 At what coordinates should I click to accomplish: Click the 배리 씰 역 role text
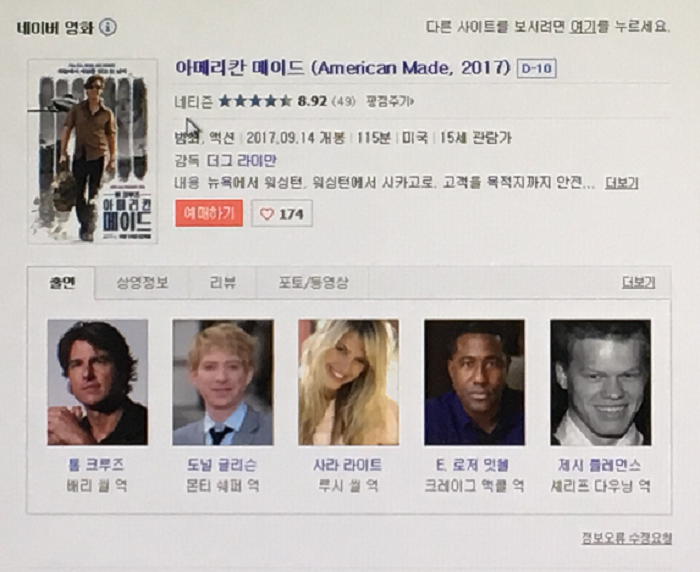[97, 485]
